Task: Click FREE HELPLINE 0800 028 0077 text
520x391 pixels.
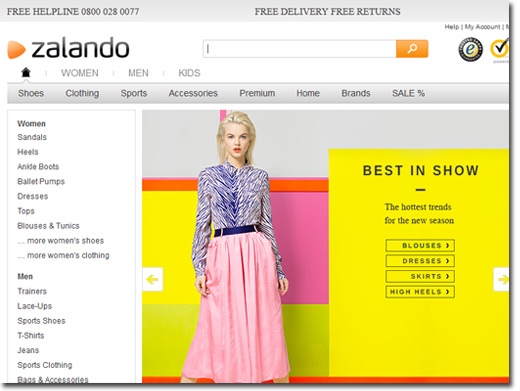Action: (x=73, y=12)
